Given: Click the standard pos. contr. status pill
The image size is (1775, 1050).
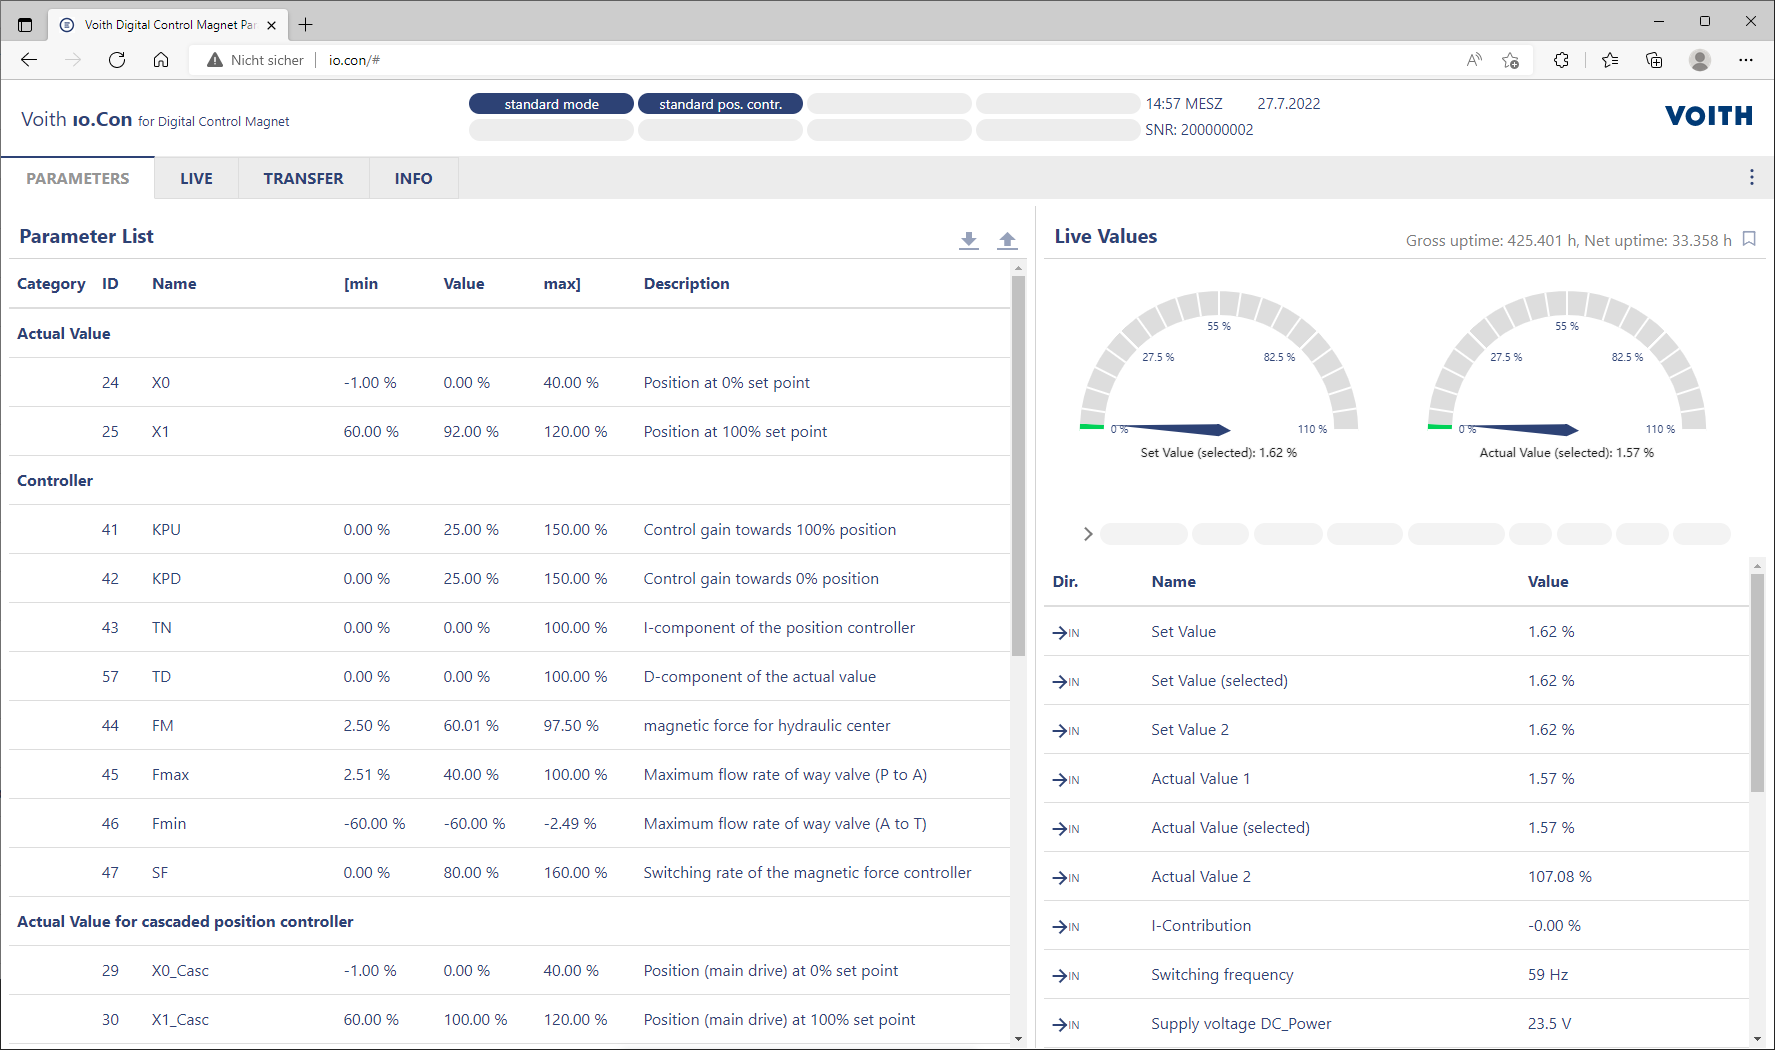Looking at the screenshot, I should [x=720, y=104].
